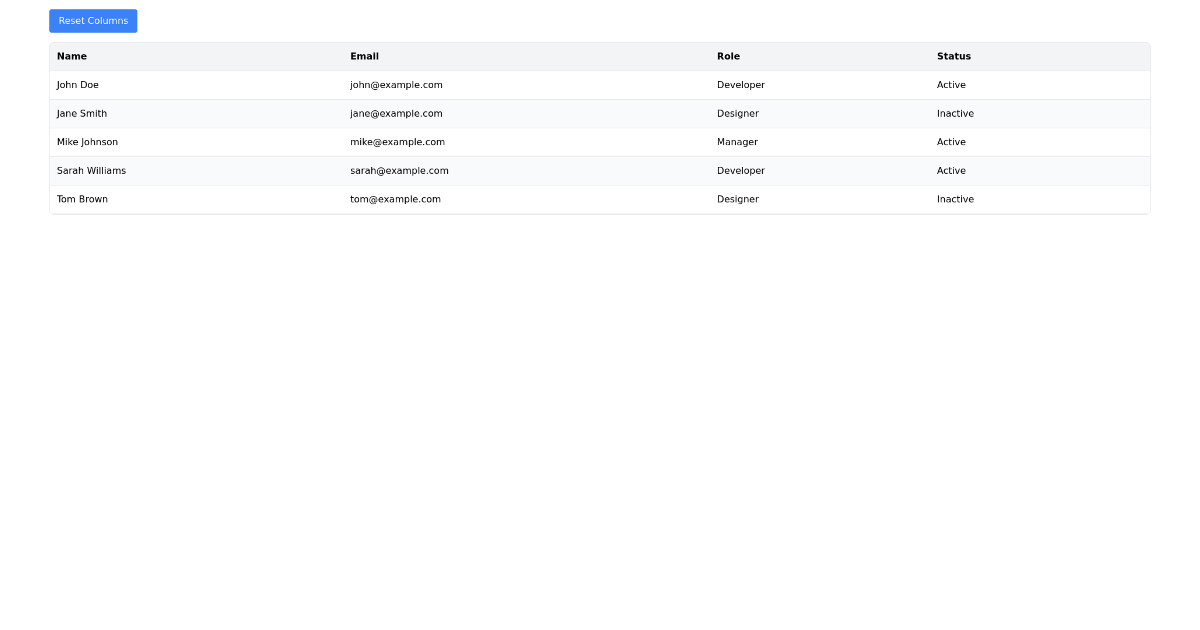Select the Status column header
Image resolution: width=1200 pixels, height=630 pixels.
(953, 56)
